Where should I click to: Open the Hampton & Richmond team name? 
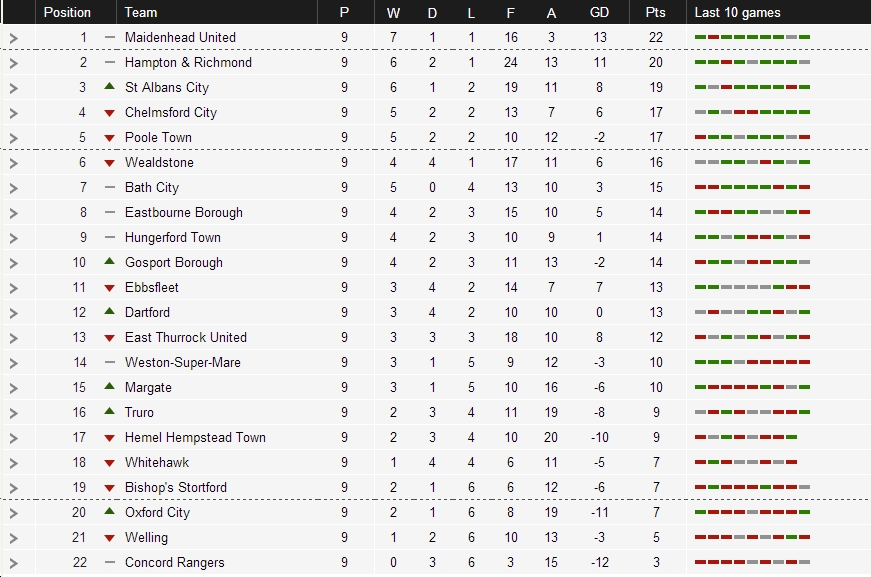(188, 62)
